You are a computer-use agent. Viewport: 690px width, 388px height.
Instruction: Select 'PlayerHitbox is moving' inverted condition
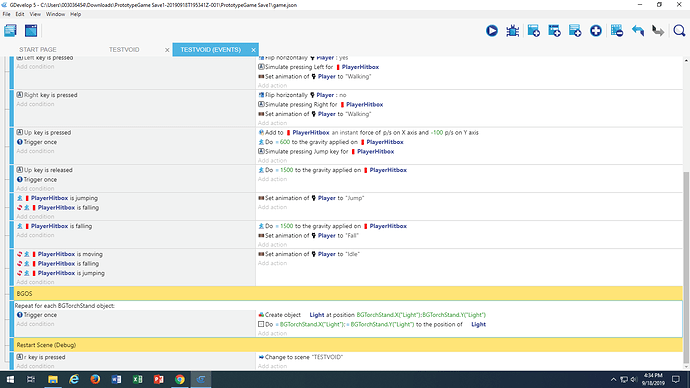click(x=60, y=254)
